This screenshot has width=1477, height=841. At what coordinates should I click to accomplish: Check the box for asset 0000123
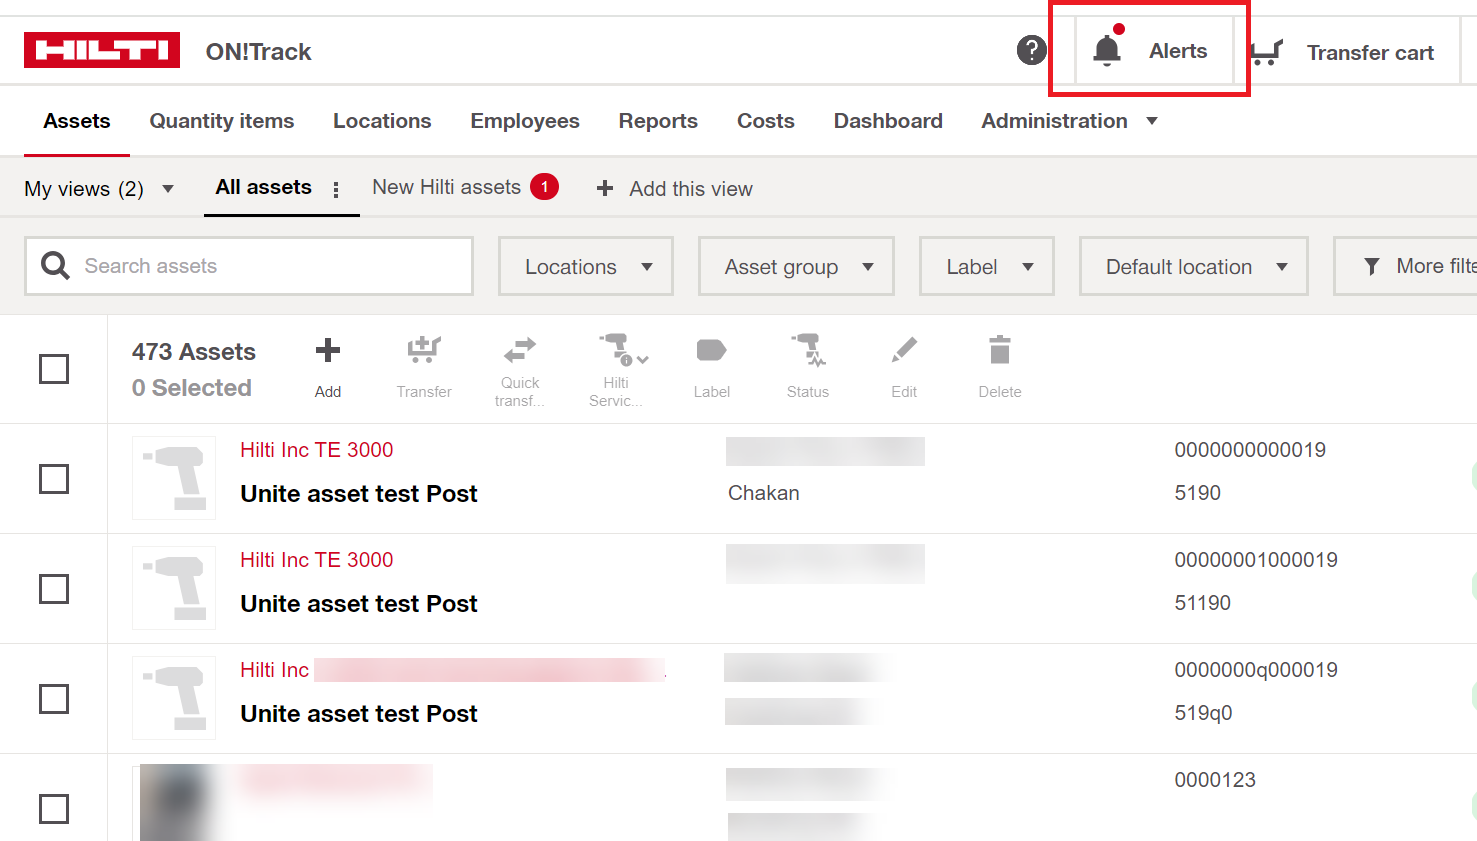coord(54,809)
